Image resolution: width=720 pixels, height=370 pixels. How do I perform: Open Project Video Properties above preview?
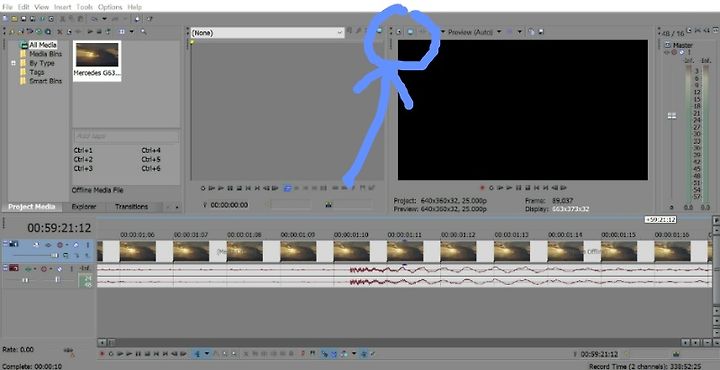(399, 32)
